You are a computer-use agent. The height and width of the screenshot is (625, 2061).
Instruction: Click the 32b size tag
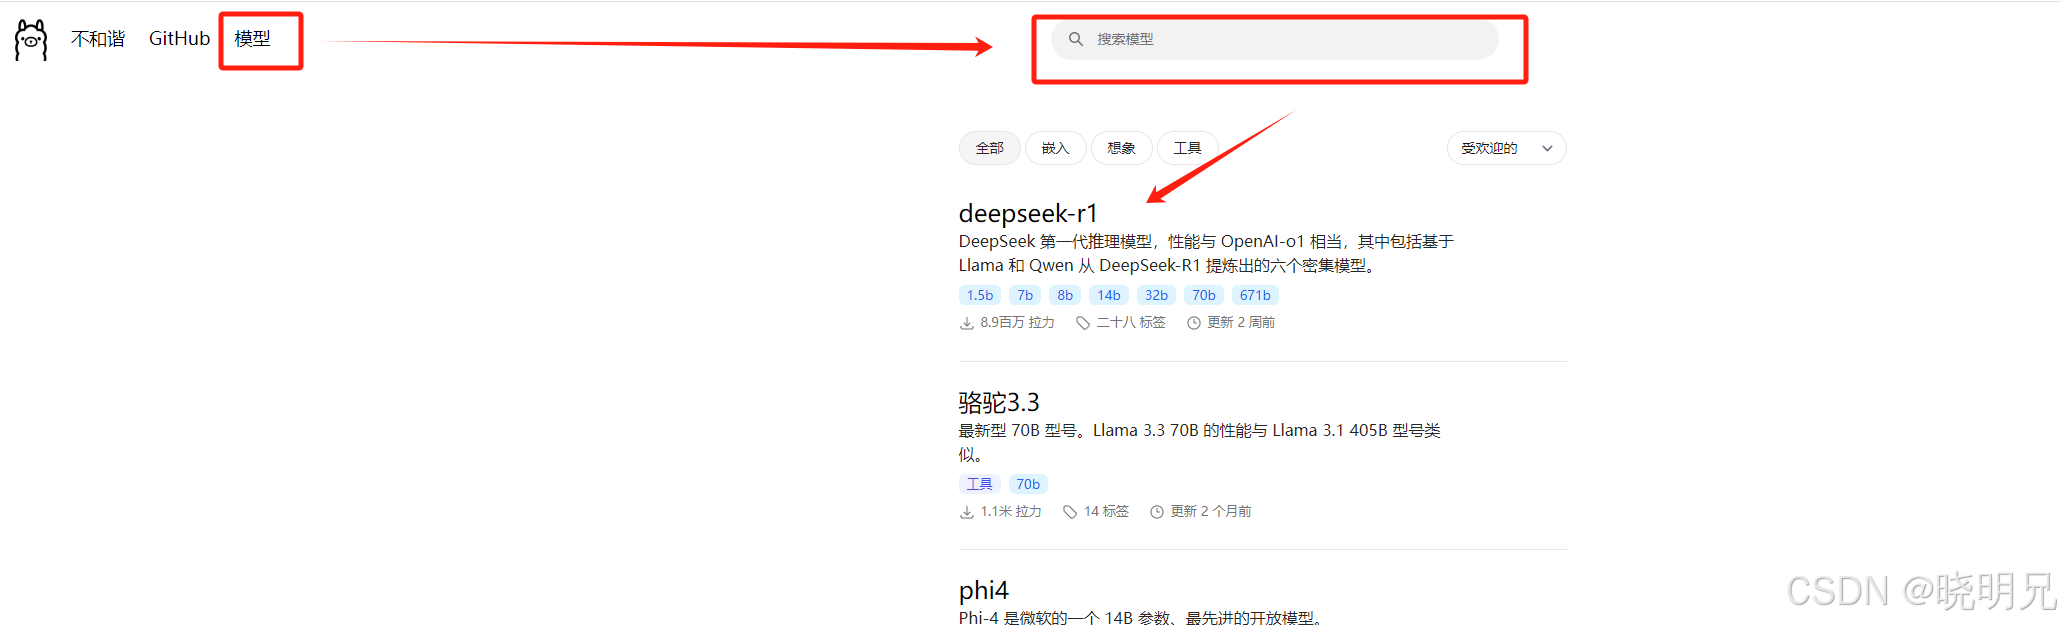[1157, 295]
